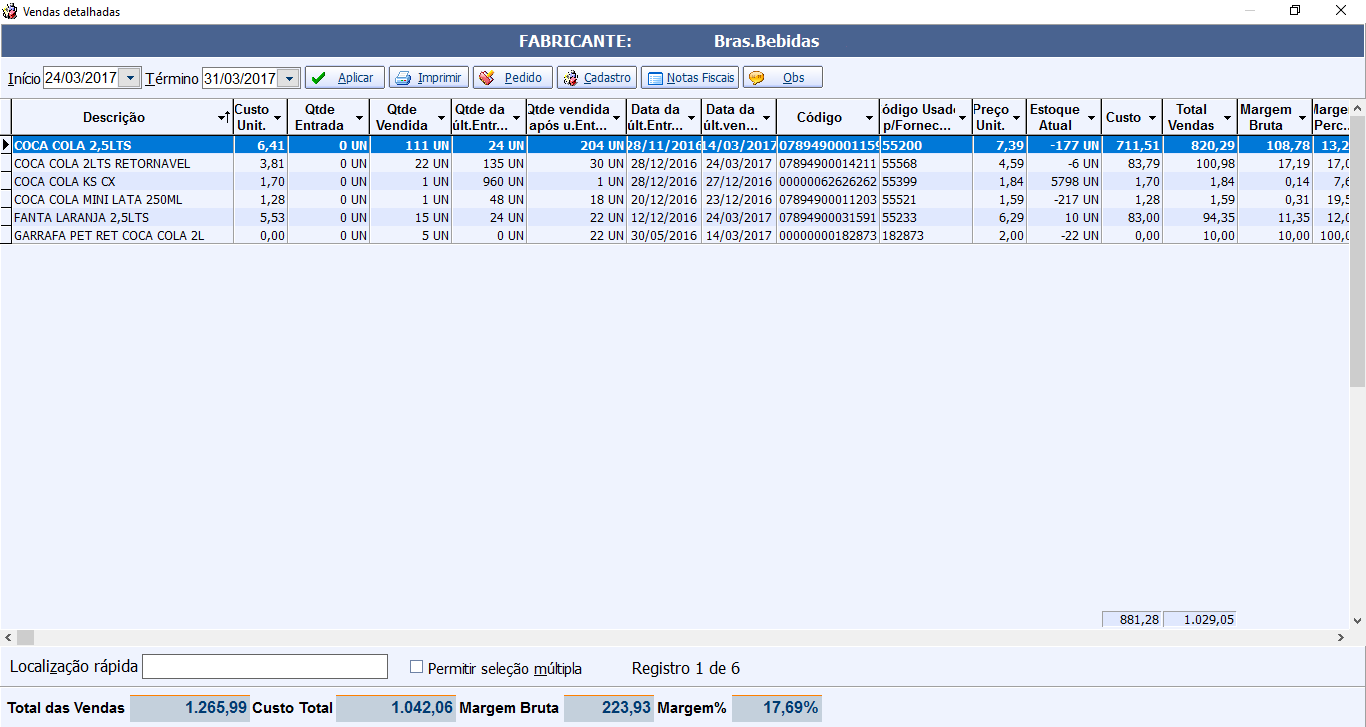Click the printer icon on Imprimir
Viewport: 1366px width, 727px height.
[403, 78]
